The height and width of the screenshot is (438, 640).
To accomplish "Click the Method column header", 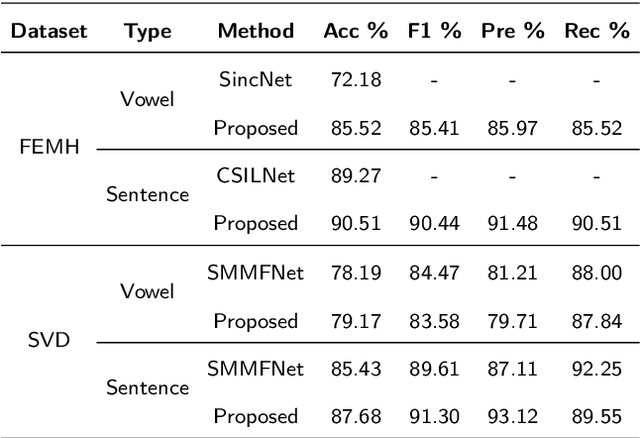I will tap(255, 31).
